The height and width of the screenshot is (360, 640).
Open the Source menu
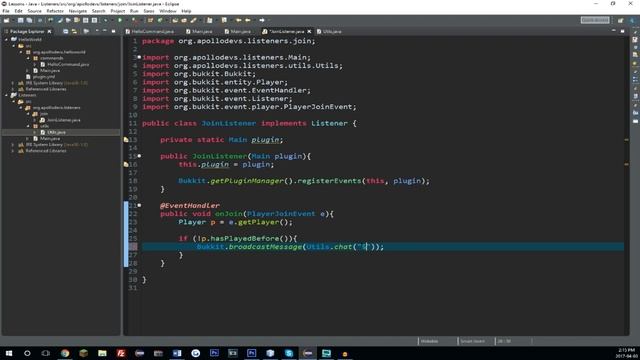tap(34, 11)
